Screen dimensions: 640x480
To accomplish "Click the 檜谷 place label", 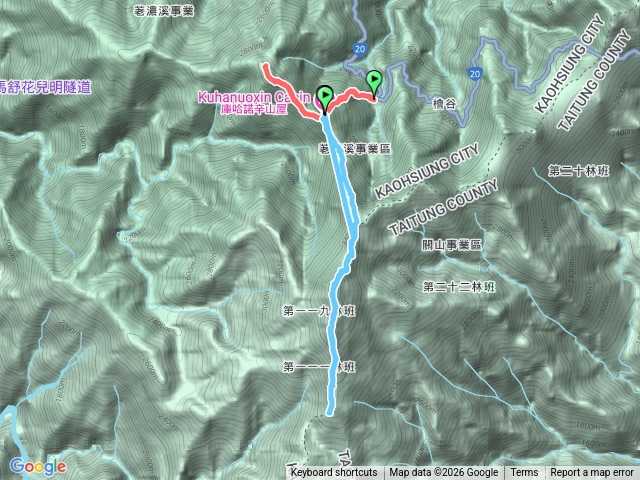I will [444, 104].
